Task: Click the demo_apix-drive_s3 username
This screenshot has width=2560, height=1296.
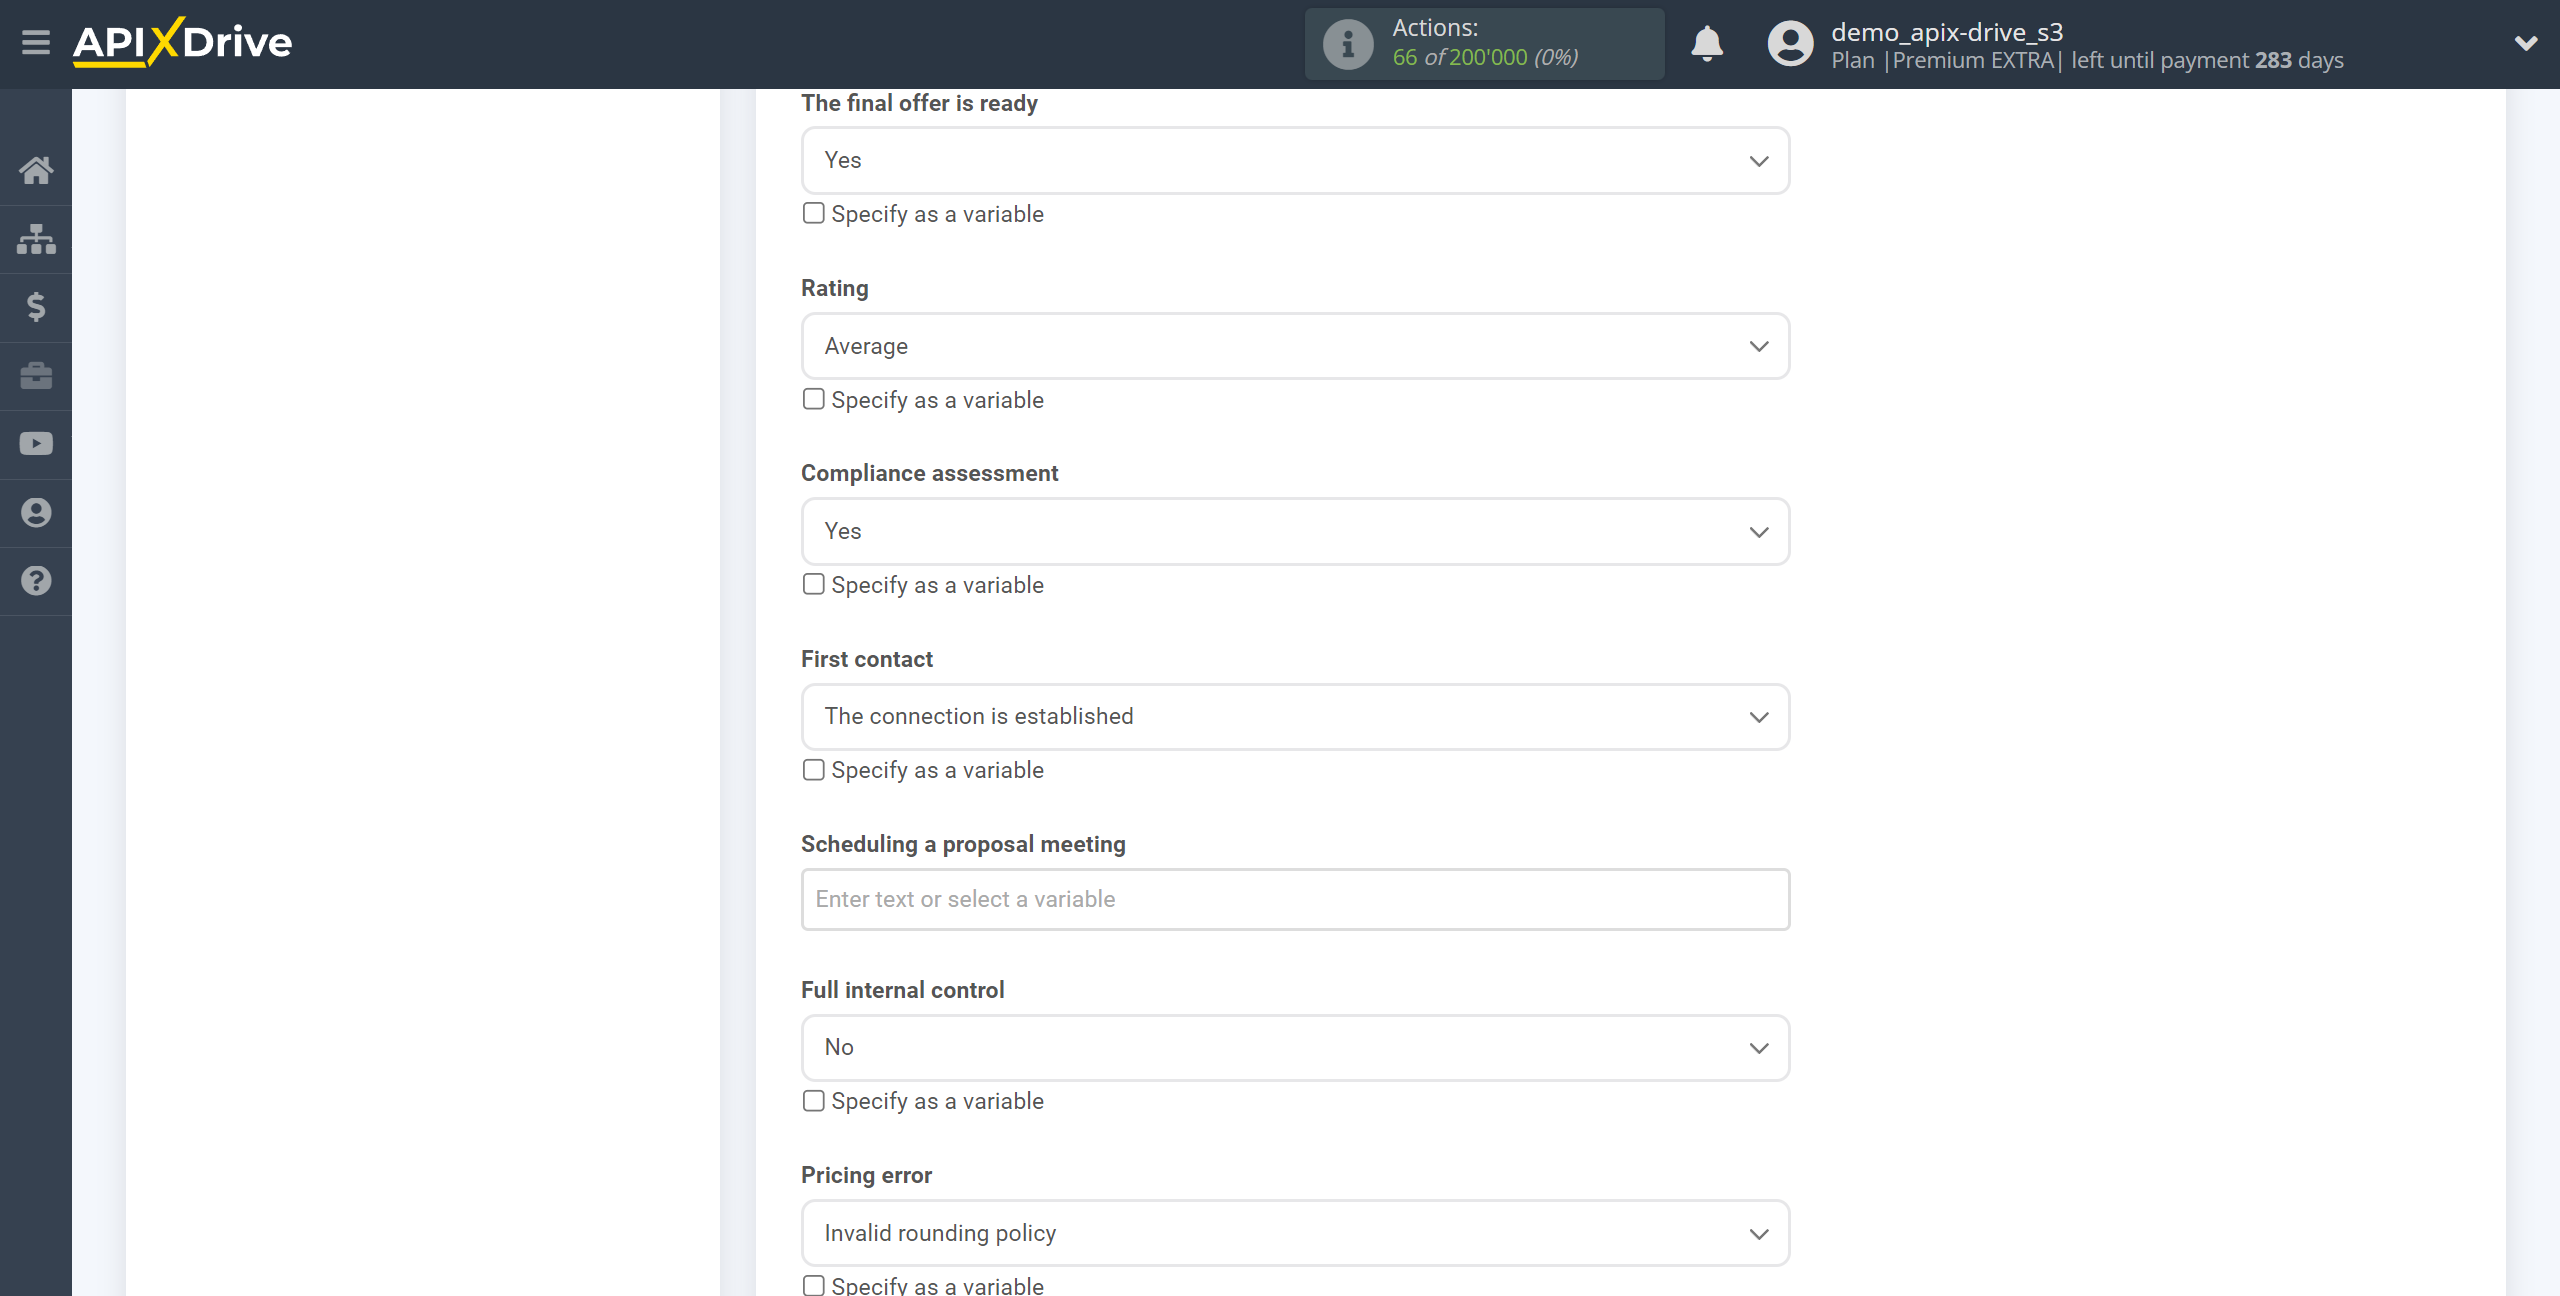Action: 1947,32
